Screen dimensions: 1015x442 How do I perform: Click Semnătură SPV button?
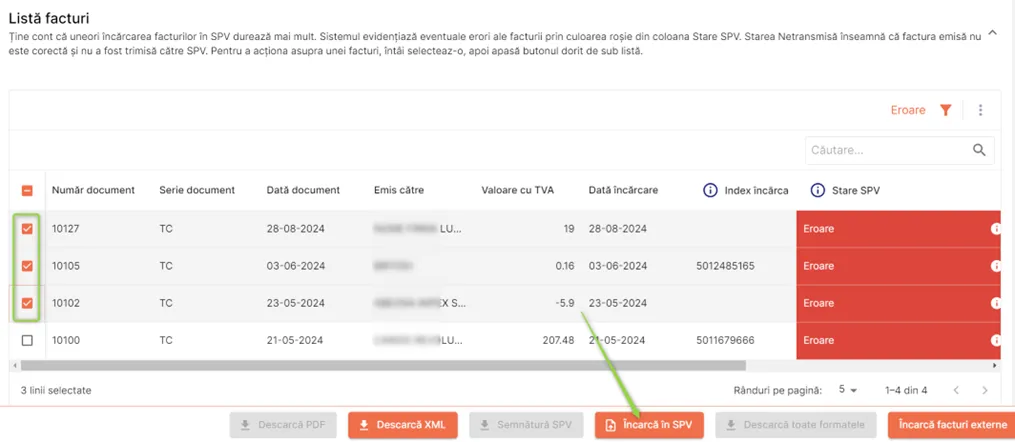click(x=526, y=425)
